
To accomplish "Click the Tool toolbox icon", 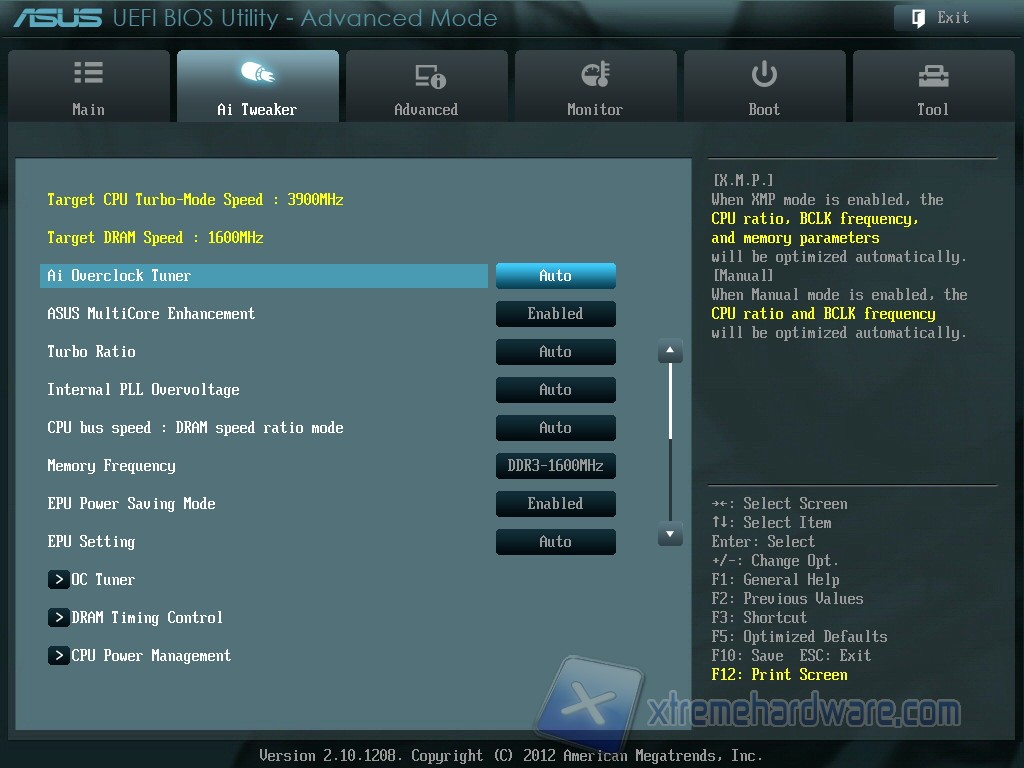I will (x=933, y=75).
